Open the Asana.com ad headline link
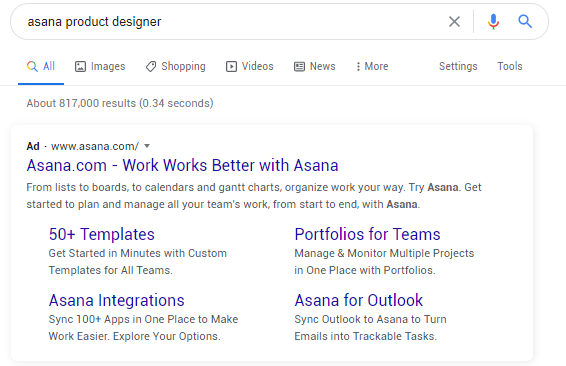The height and width of the screenshot is (366, 566). (182, 166)
